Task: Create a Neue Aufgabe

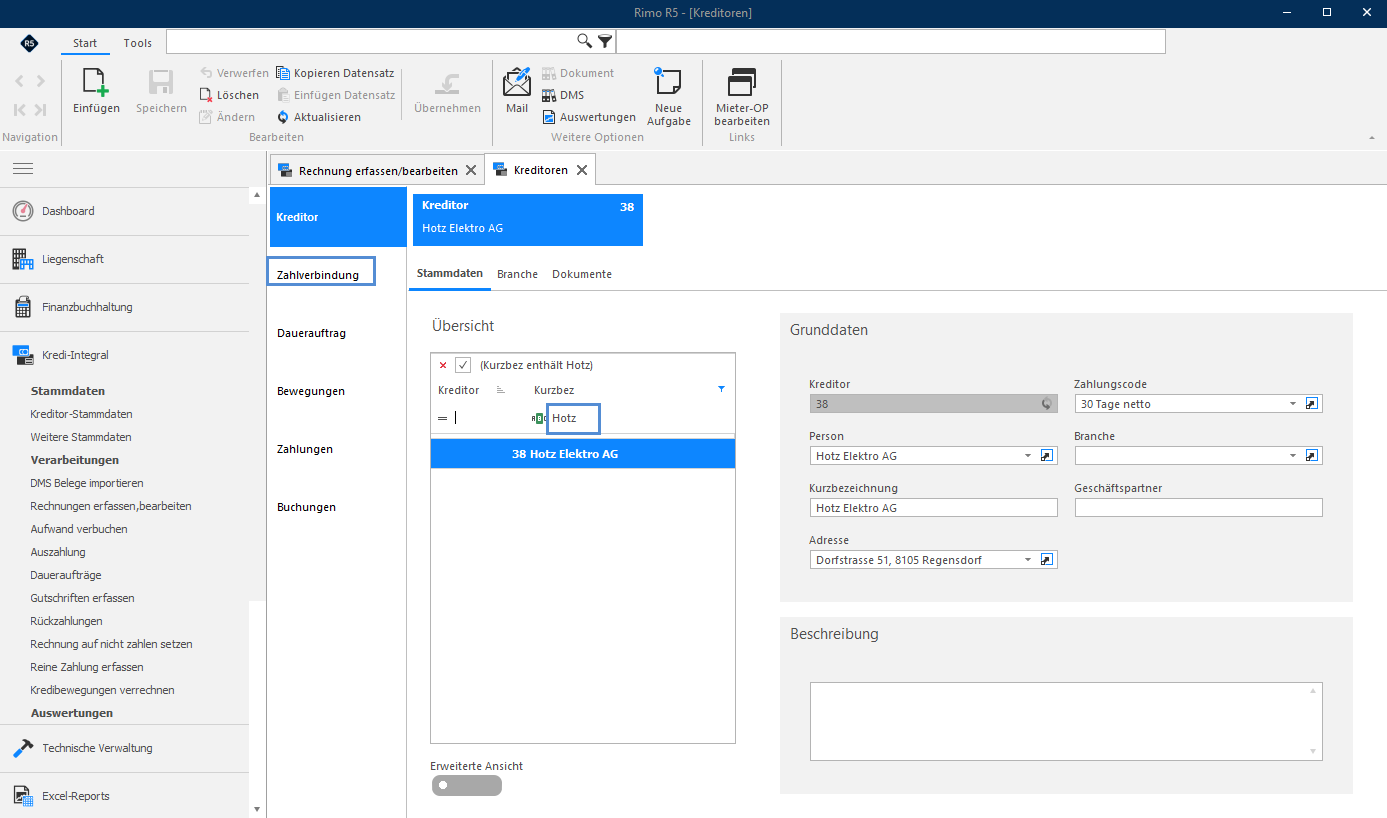Action: (x=668, y=97)
